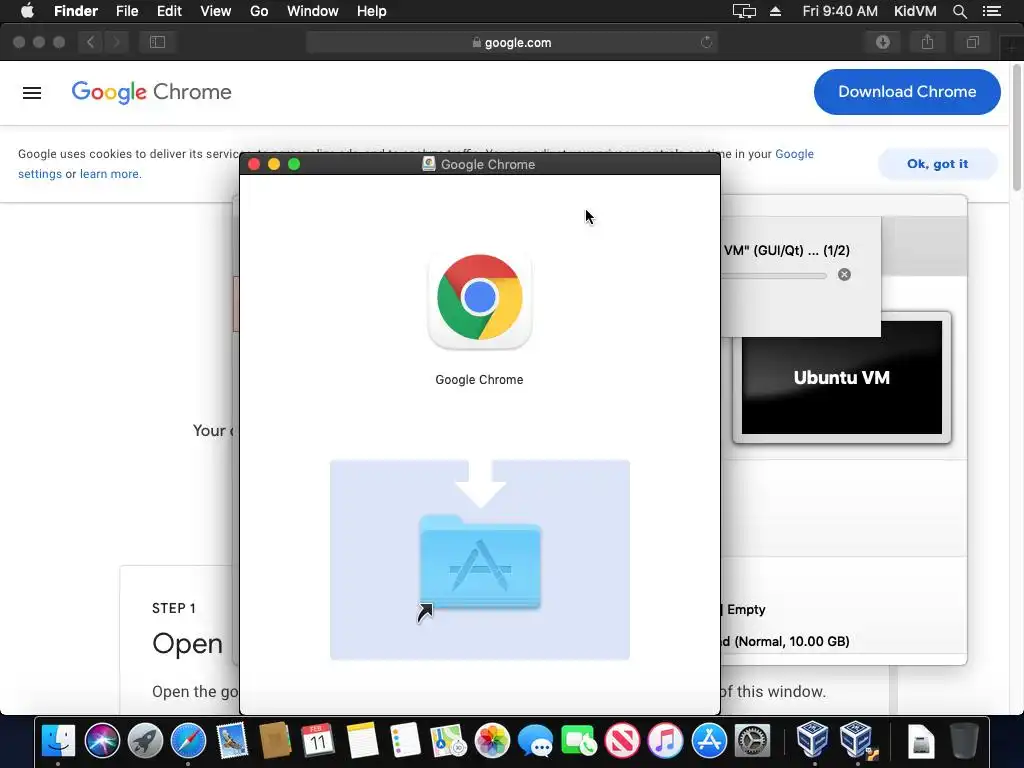Click Safari back arrow

tap(91, 42)
